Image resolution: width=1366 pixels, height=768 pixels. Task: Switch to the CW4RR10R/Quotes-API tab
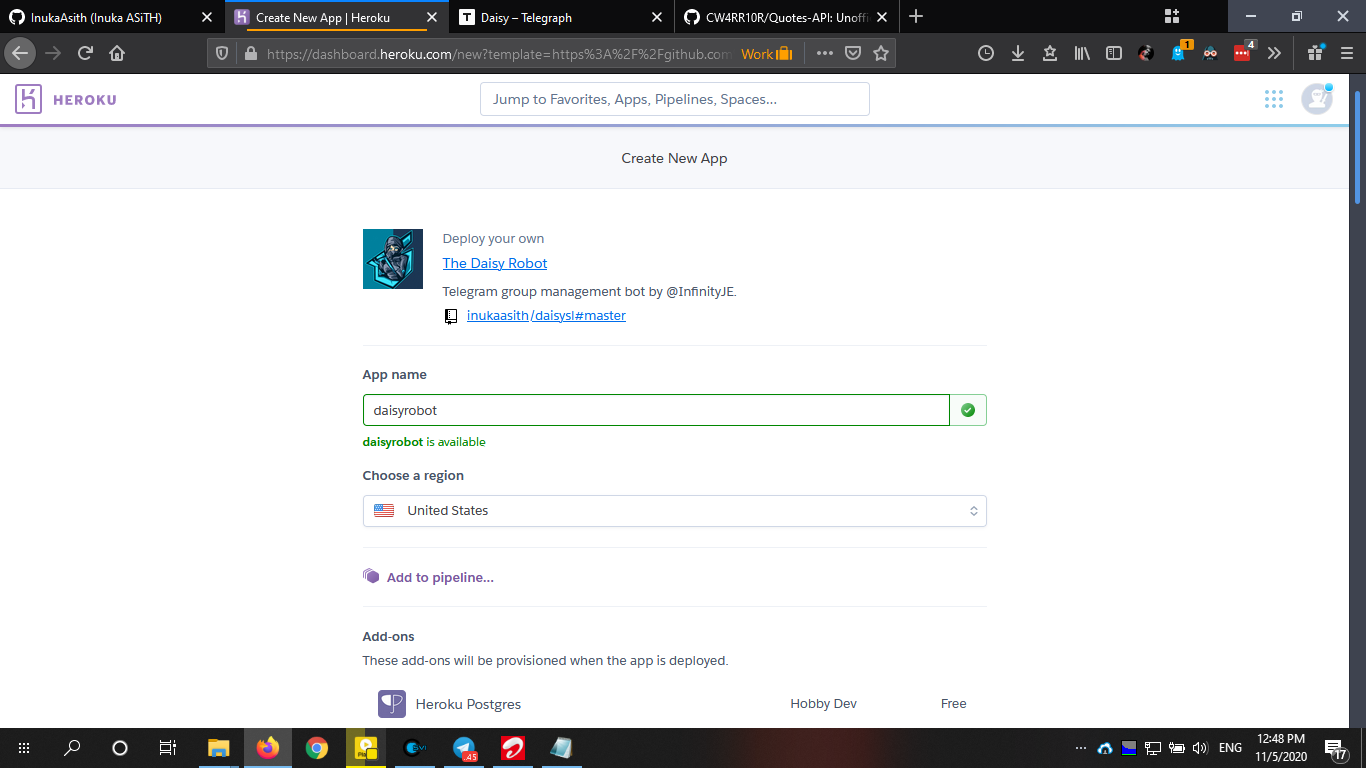click(x=789, y=17)
